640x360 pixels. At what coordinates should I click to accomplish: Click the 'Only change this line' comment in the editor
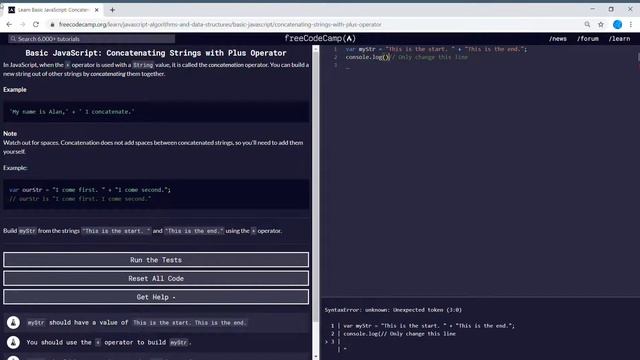click(430, 57)
